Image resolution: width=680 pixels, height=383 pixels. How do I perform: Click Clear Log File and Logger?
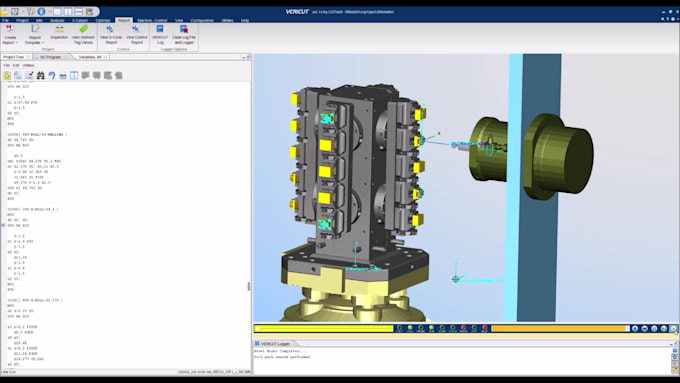tap(184, 34)
